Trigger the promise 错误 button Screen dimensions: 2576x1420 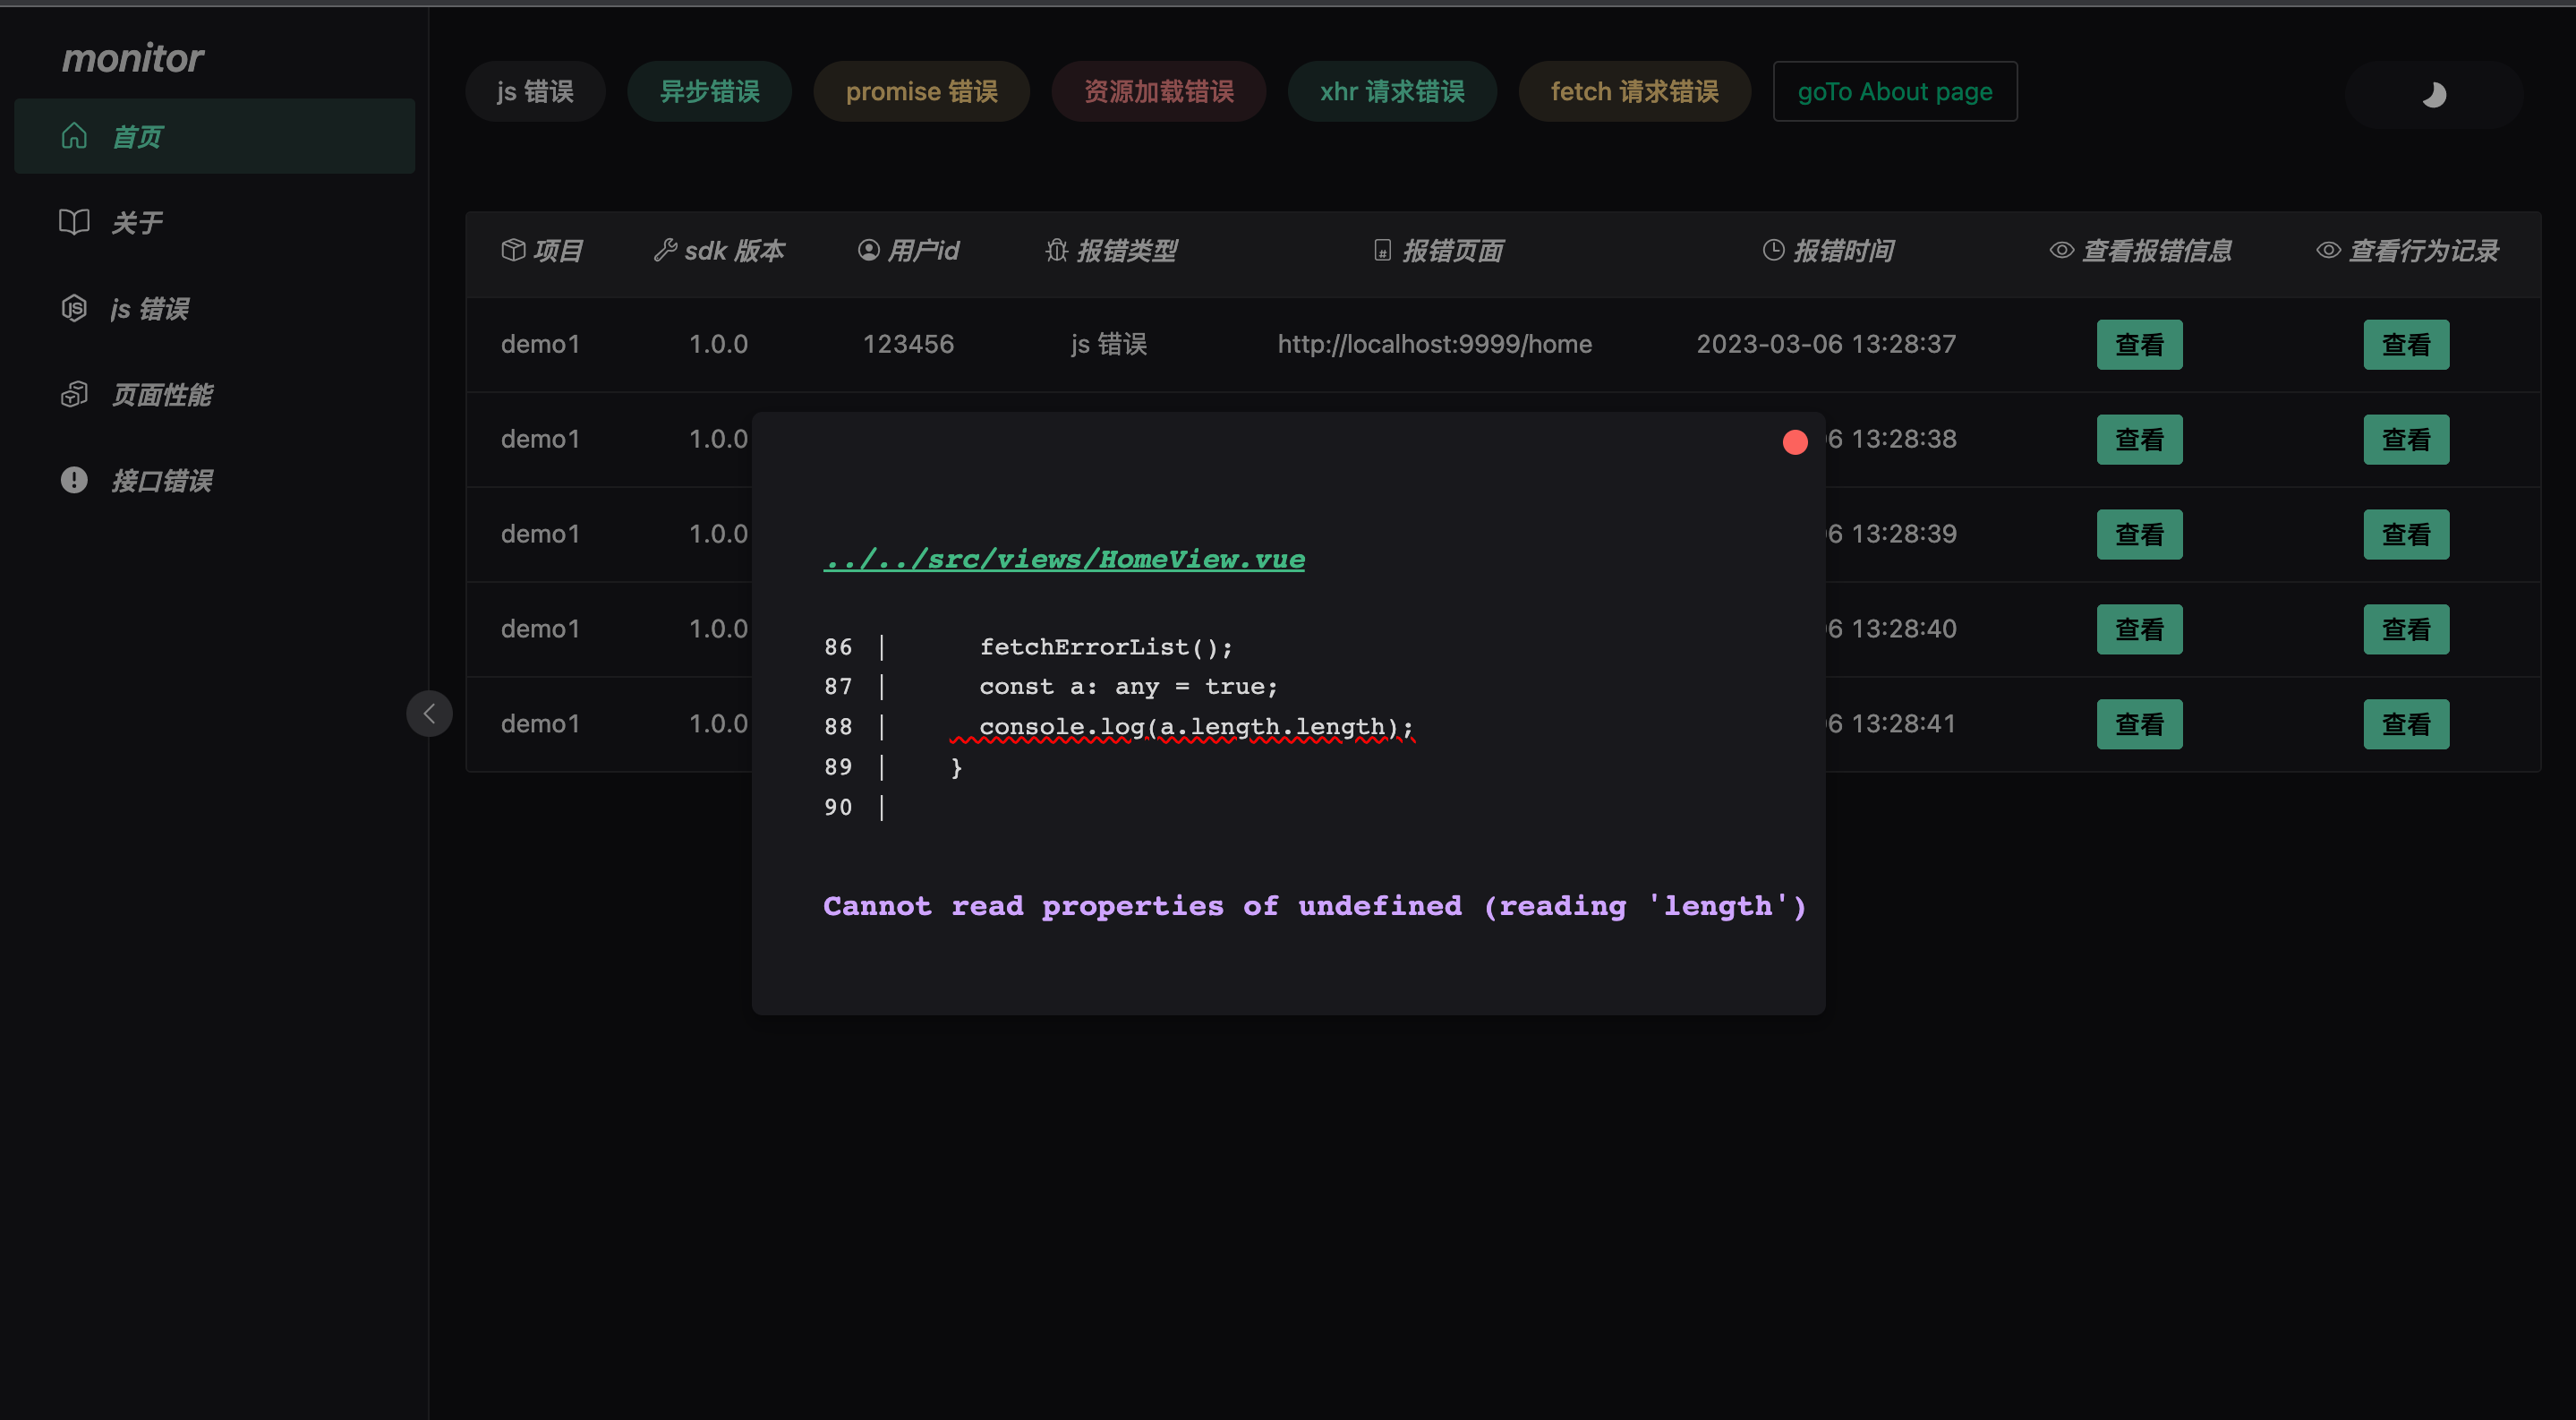(x=921, y=91)
